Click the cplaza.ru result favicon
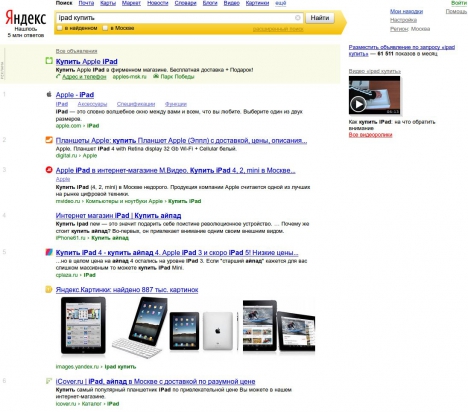468x412 pixels. pyautogui.click(x=49, y=252)
